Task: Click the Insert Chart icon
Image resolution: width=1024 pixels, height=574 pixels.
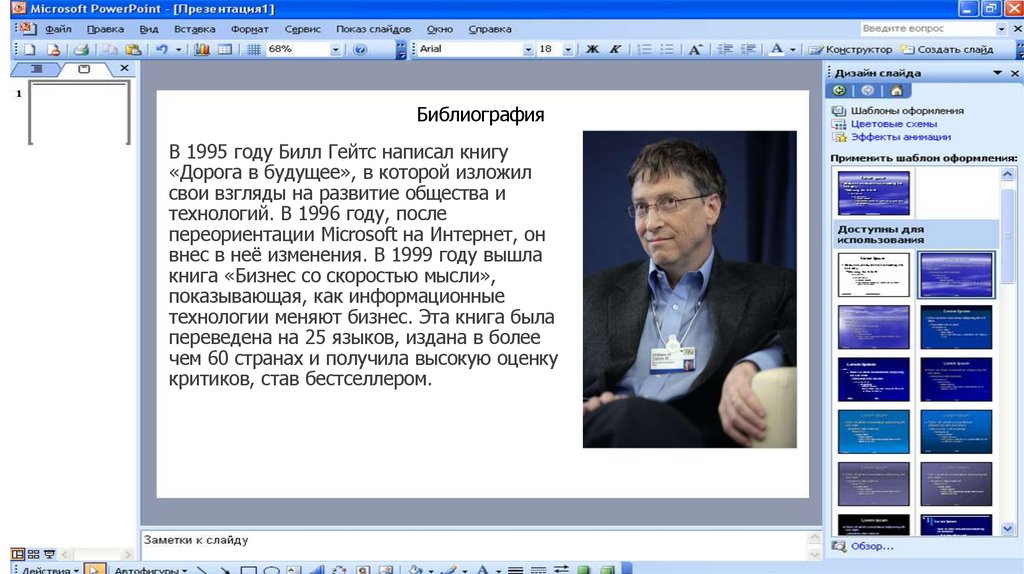Action: pyautogui.click(x=202, y=50)
